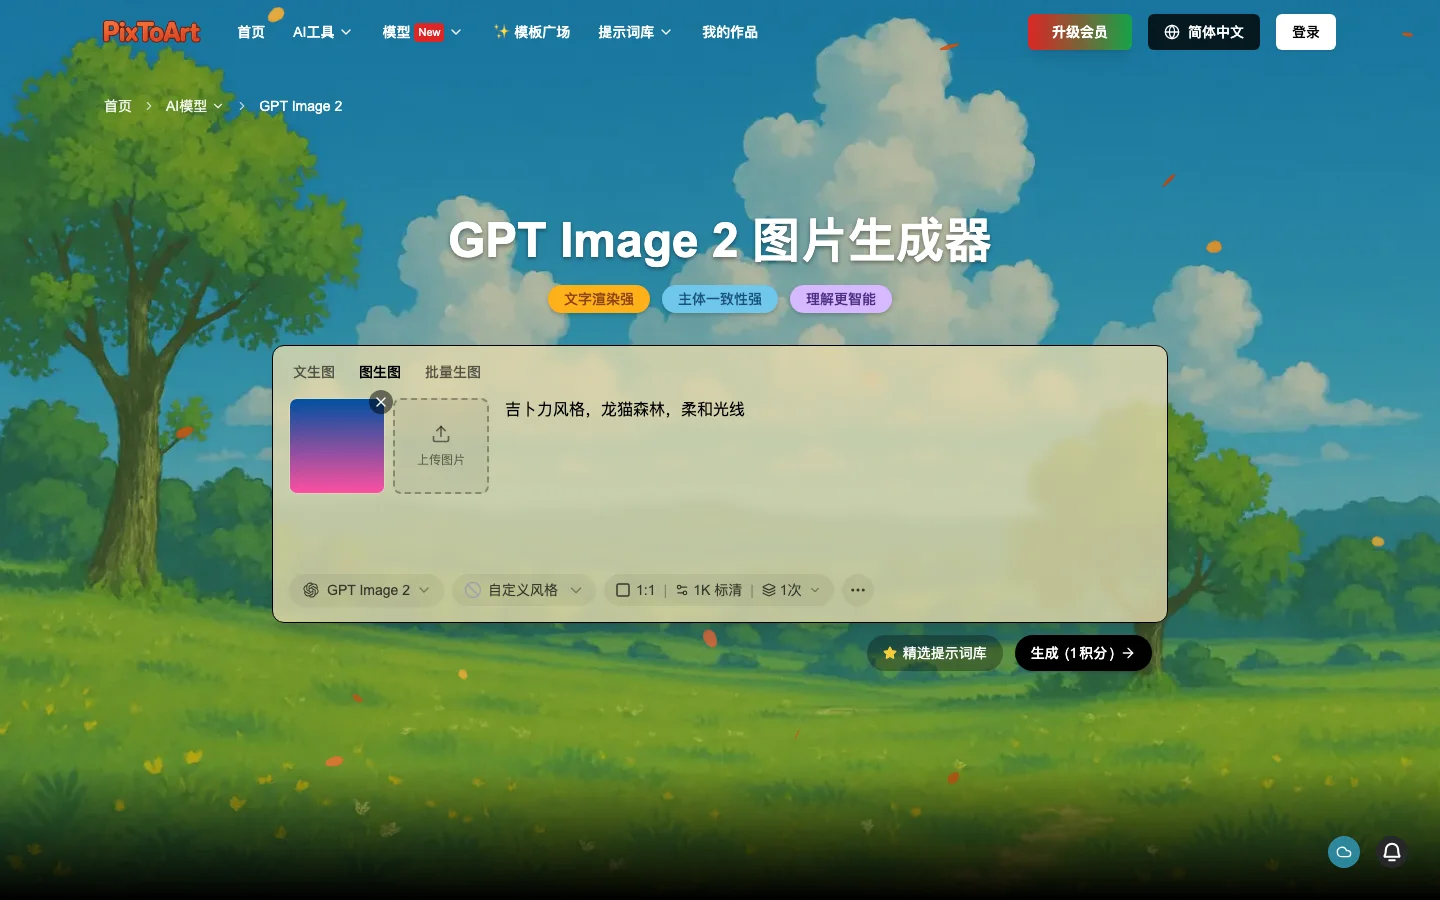Click the PixToArt logo
The height and width of the screenshot is (900, 1440).
(152, 32)
